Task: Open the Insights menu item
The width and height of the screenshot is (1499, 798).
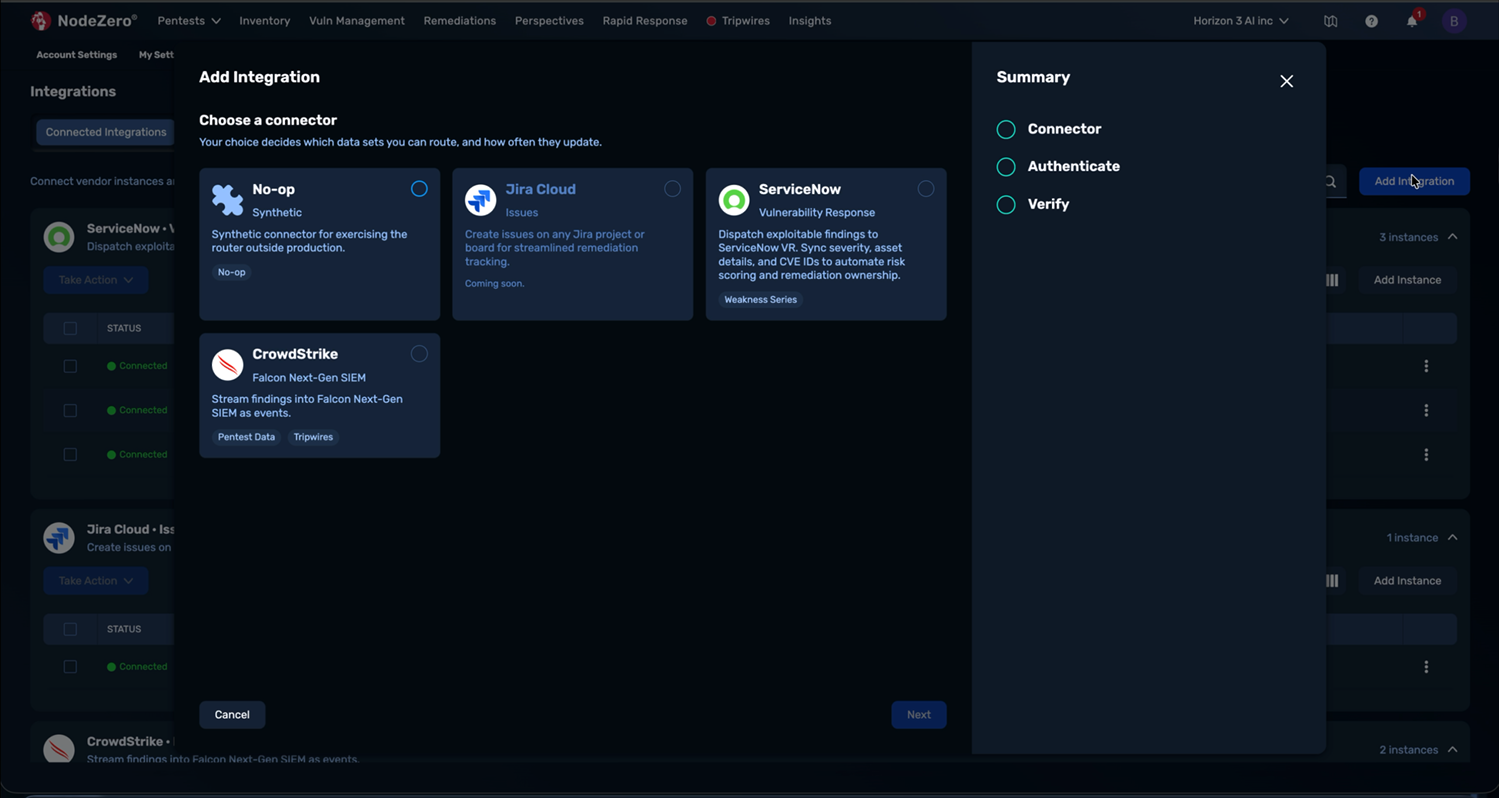Action: click(x=810, y=21)
